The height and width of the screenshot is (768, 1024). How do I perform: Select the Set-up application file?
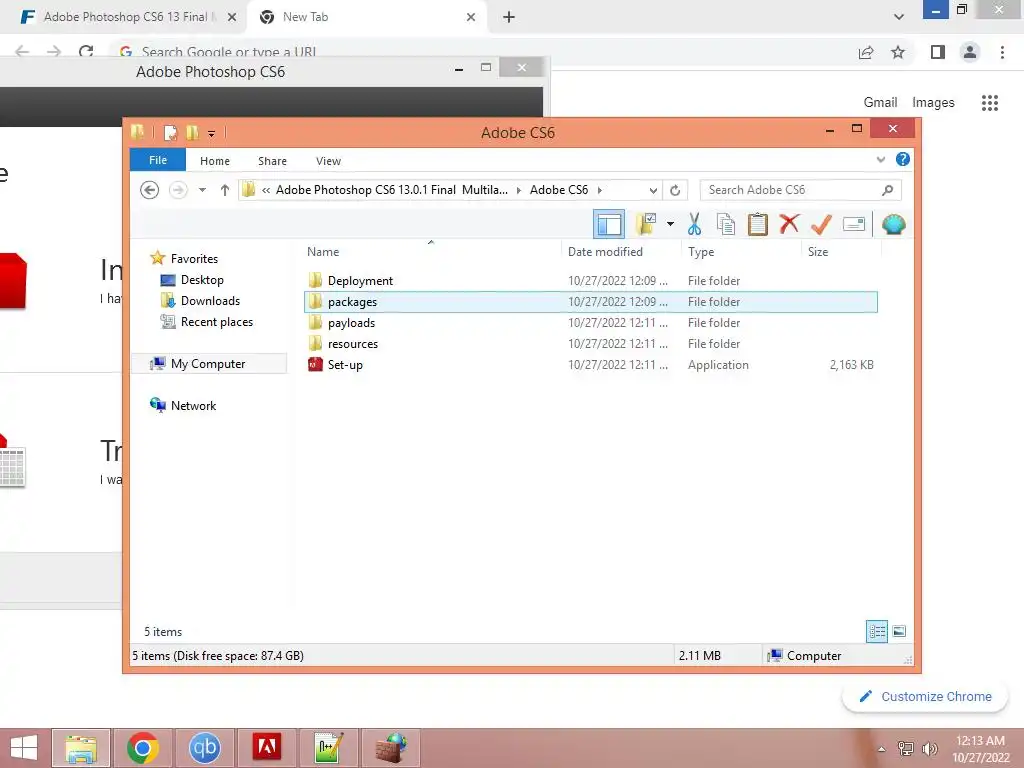345,364
